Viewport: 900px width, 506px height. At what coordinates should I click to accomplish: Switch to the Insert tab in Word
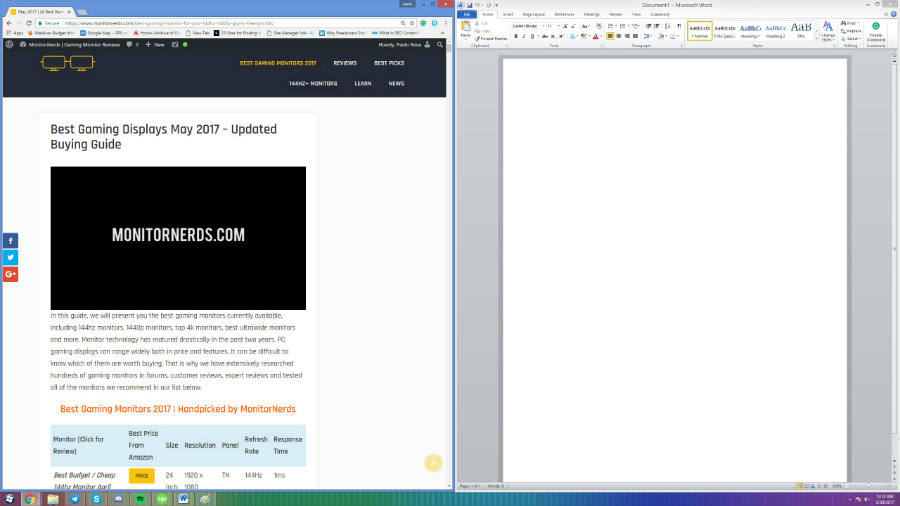508,14
